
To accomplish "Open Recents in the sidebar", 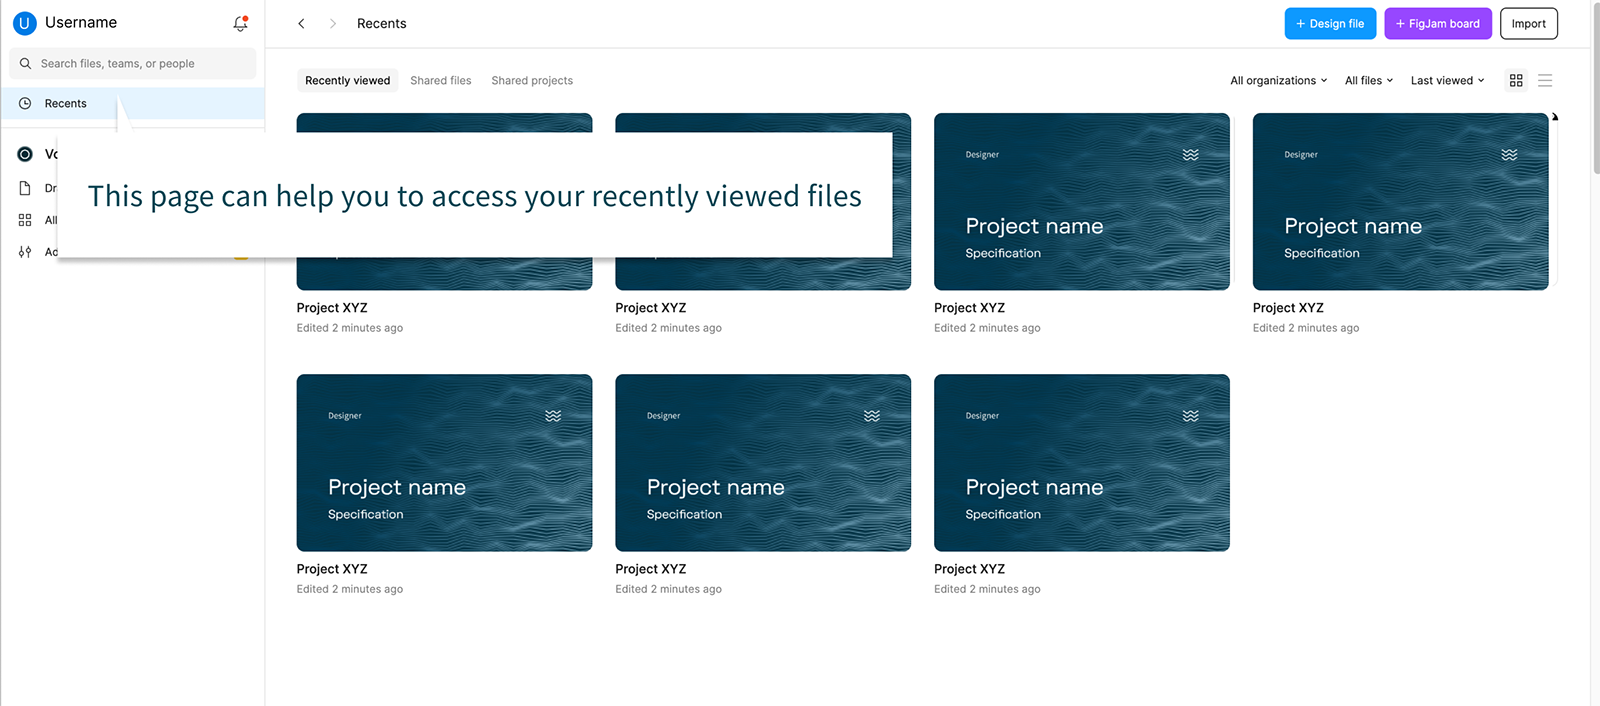I will (x=133, y=103).
